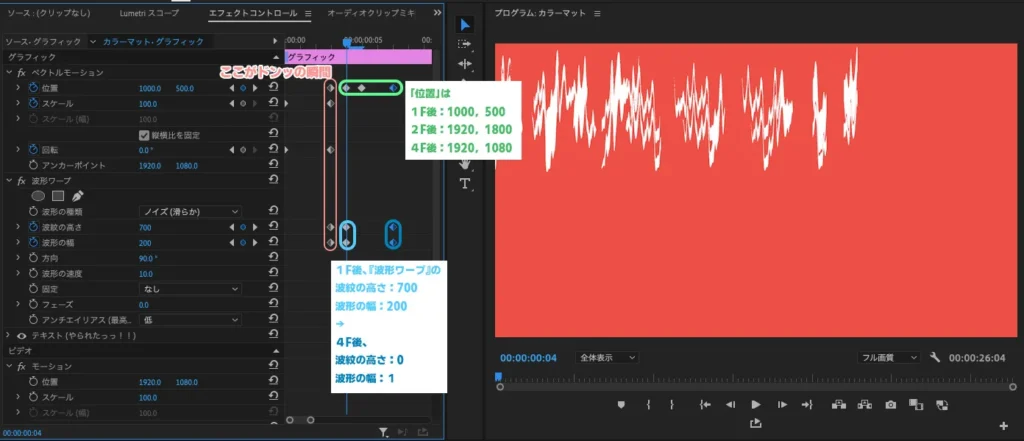Collapse the ベクトルモーション effect group
This screenshot has height=441, width=1024.
(x=8, y=73)
